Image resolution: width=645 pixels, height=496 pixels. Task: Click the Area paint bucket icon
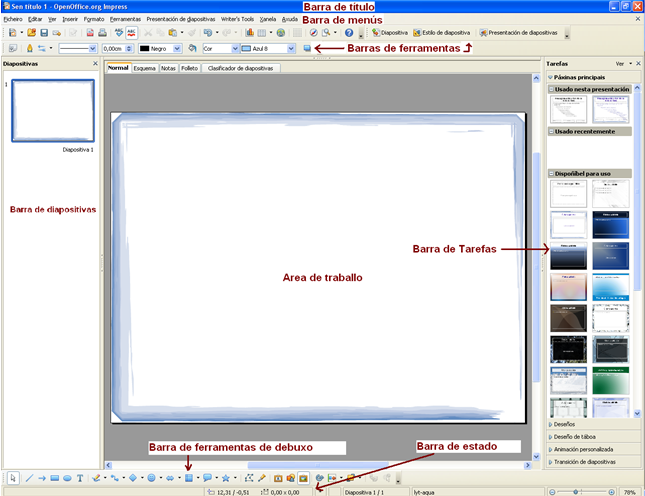192,49
